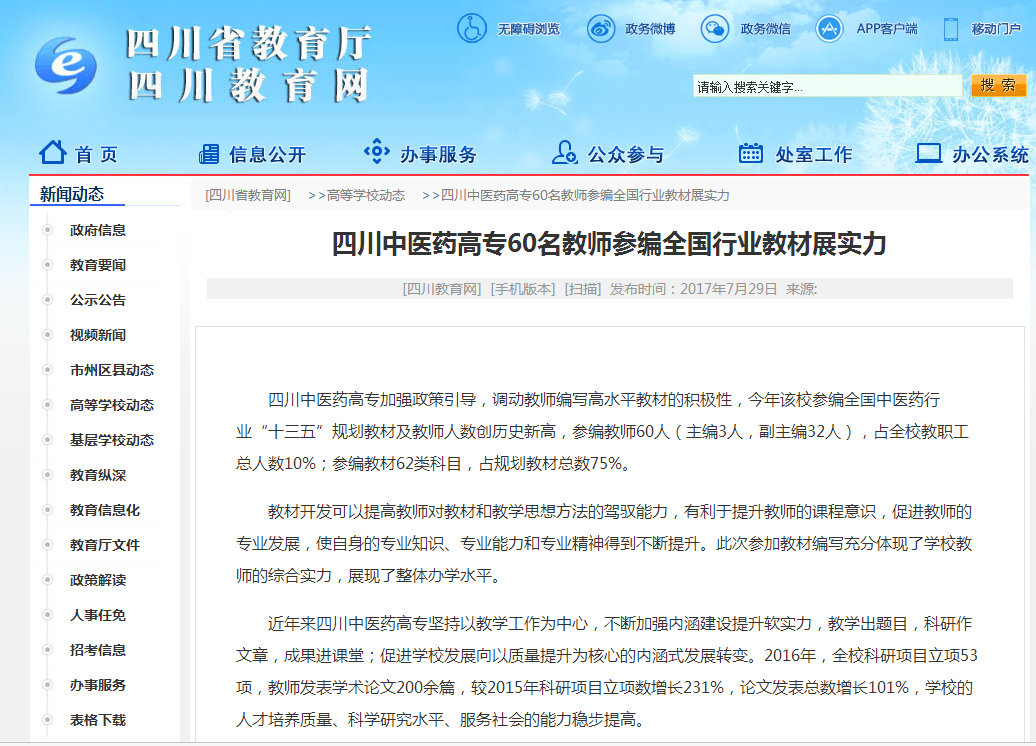Click the accessibility (无障碍浏览) wheelchair icon
1036x746 pixels.
(x=471, y=28)
